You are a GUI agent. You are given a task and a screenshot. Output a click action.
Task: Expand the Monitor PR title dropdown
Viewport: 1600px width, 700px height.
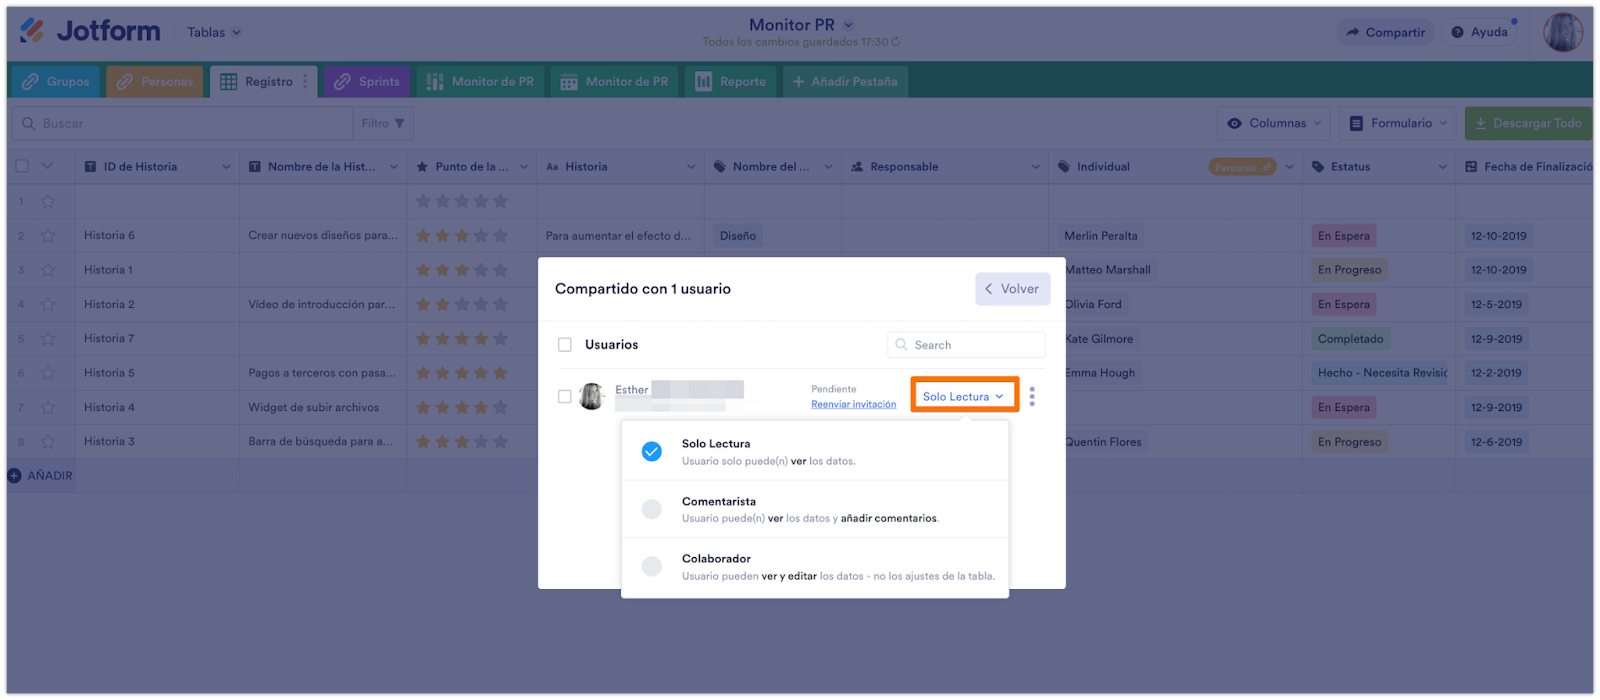[848, 25]
